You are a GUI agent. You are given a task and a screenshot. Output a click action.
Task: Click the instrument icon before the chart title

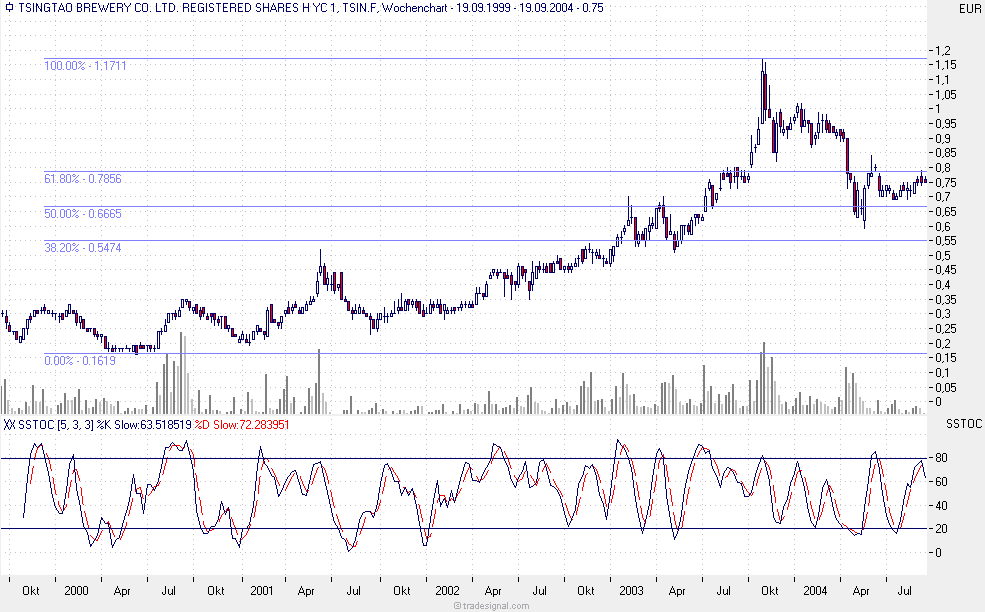9,7
